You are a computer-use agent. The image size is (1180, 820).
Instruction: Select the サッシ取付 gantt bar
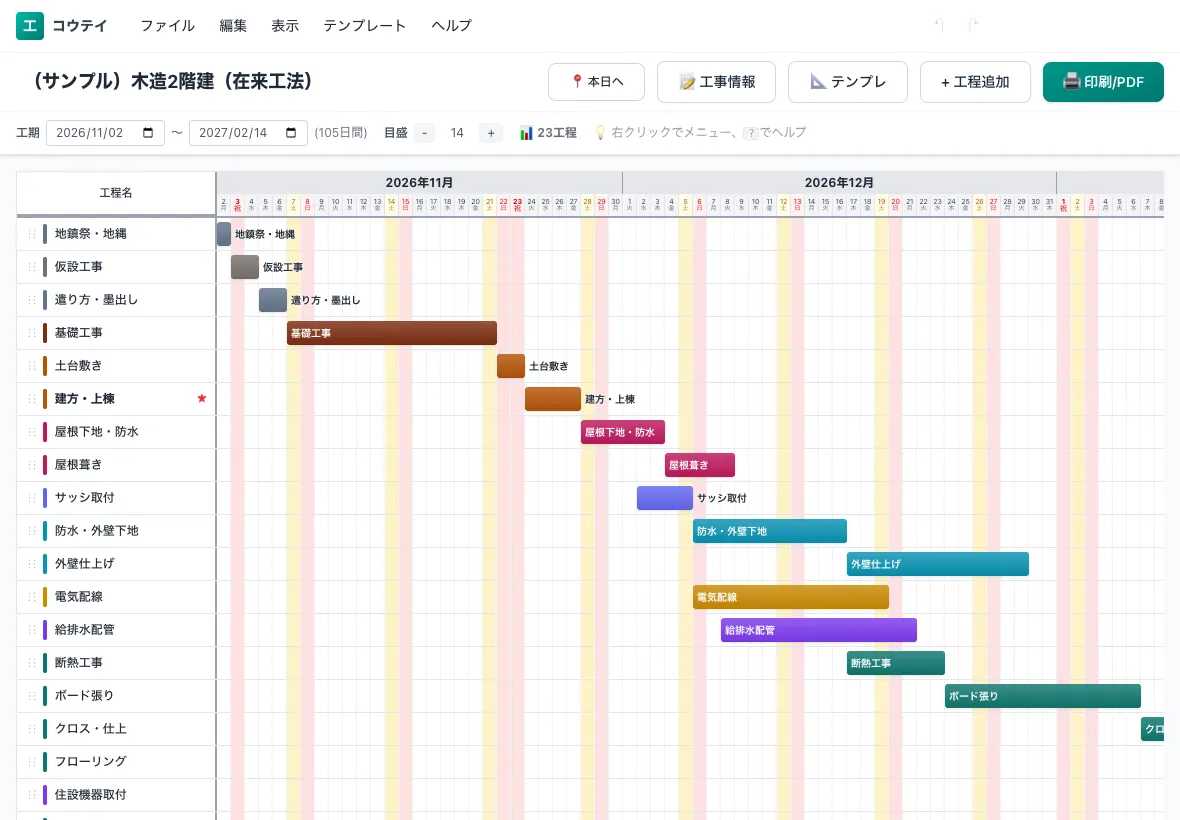(x=665, y=498)
